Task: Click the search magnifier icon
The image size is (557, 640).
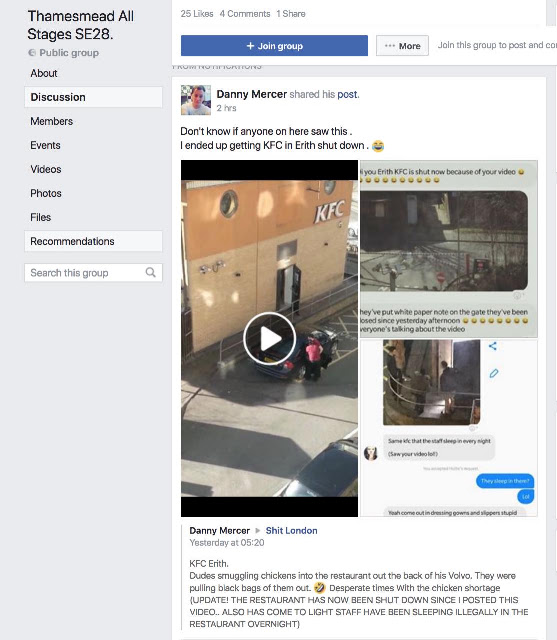Action: pyautogui.click(x=151, y=272)
